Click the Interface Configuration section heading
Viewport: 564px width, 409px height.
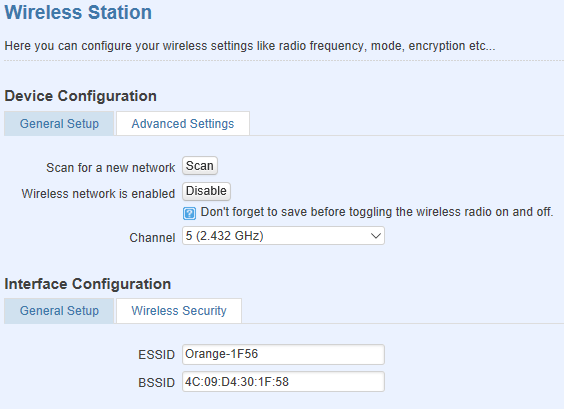87,284
